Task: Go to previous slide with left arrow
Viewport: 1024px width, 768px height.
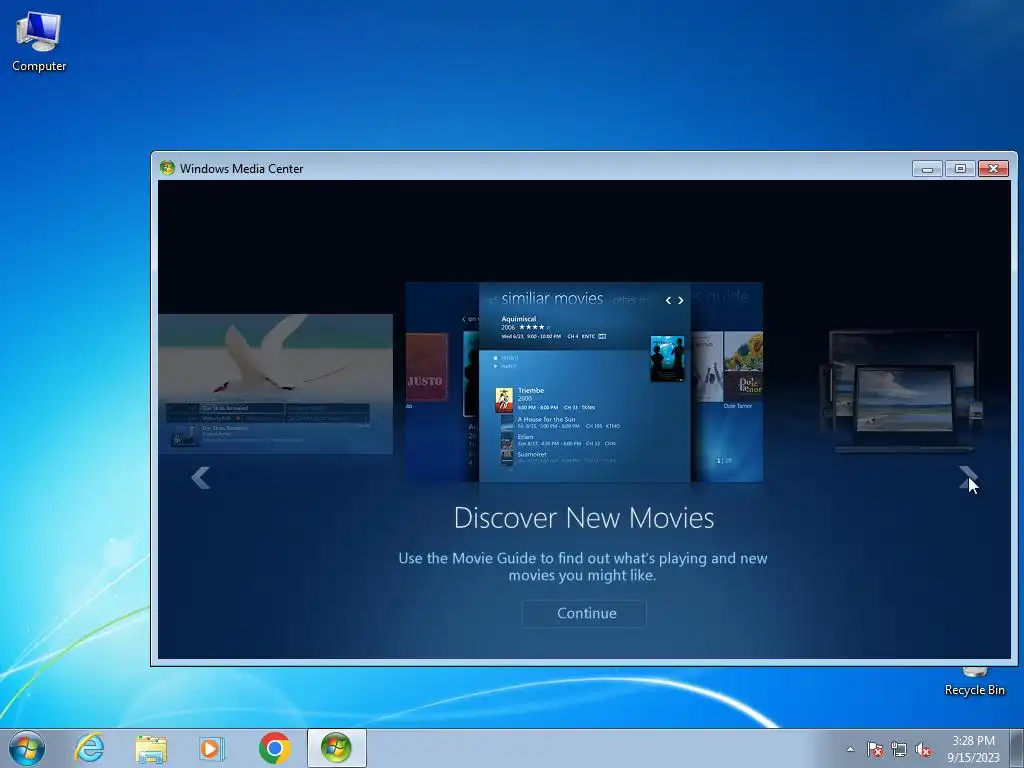Action: [x=200, y=477]
